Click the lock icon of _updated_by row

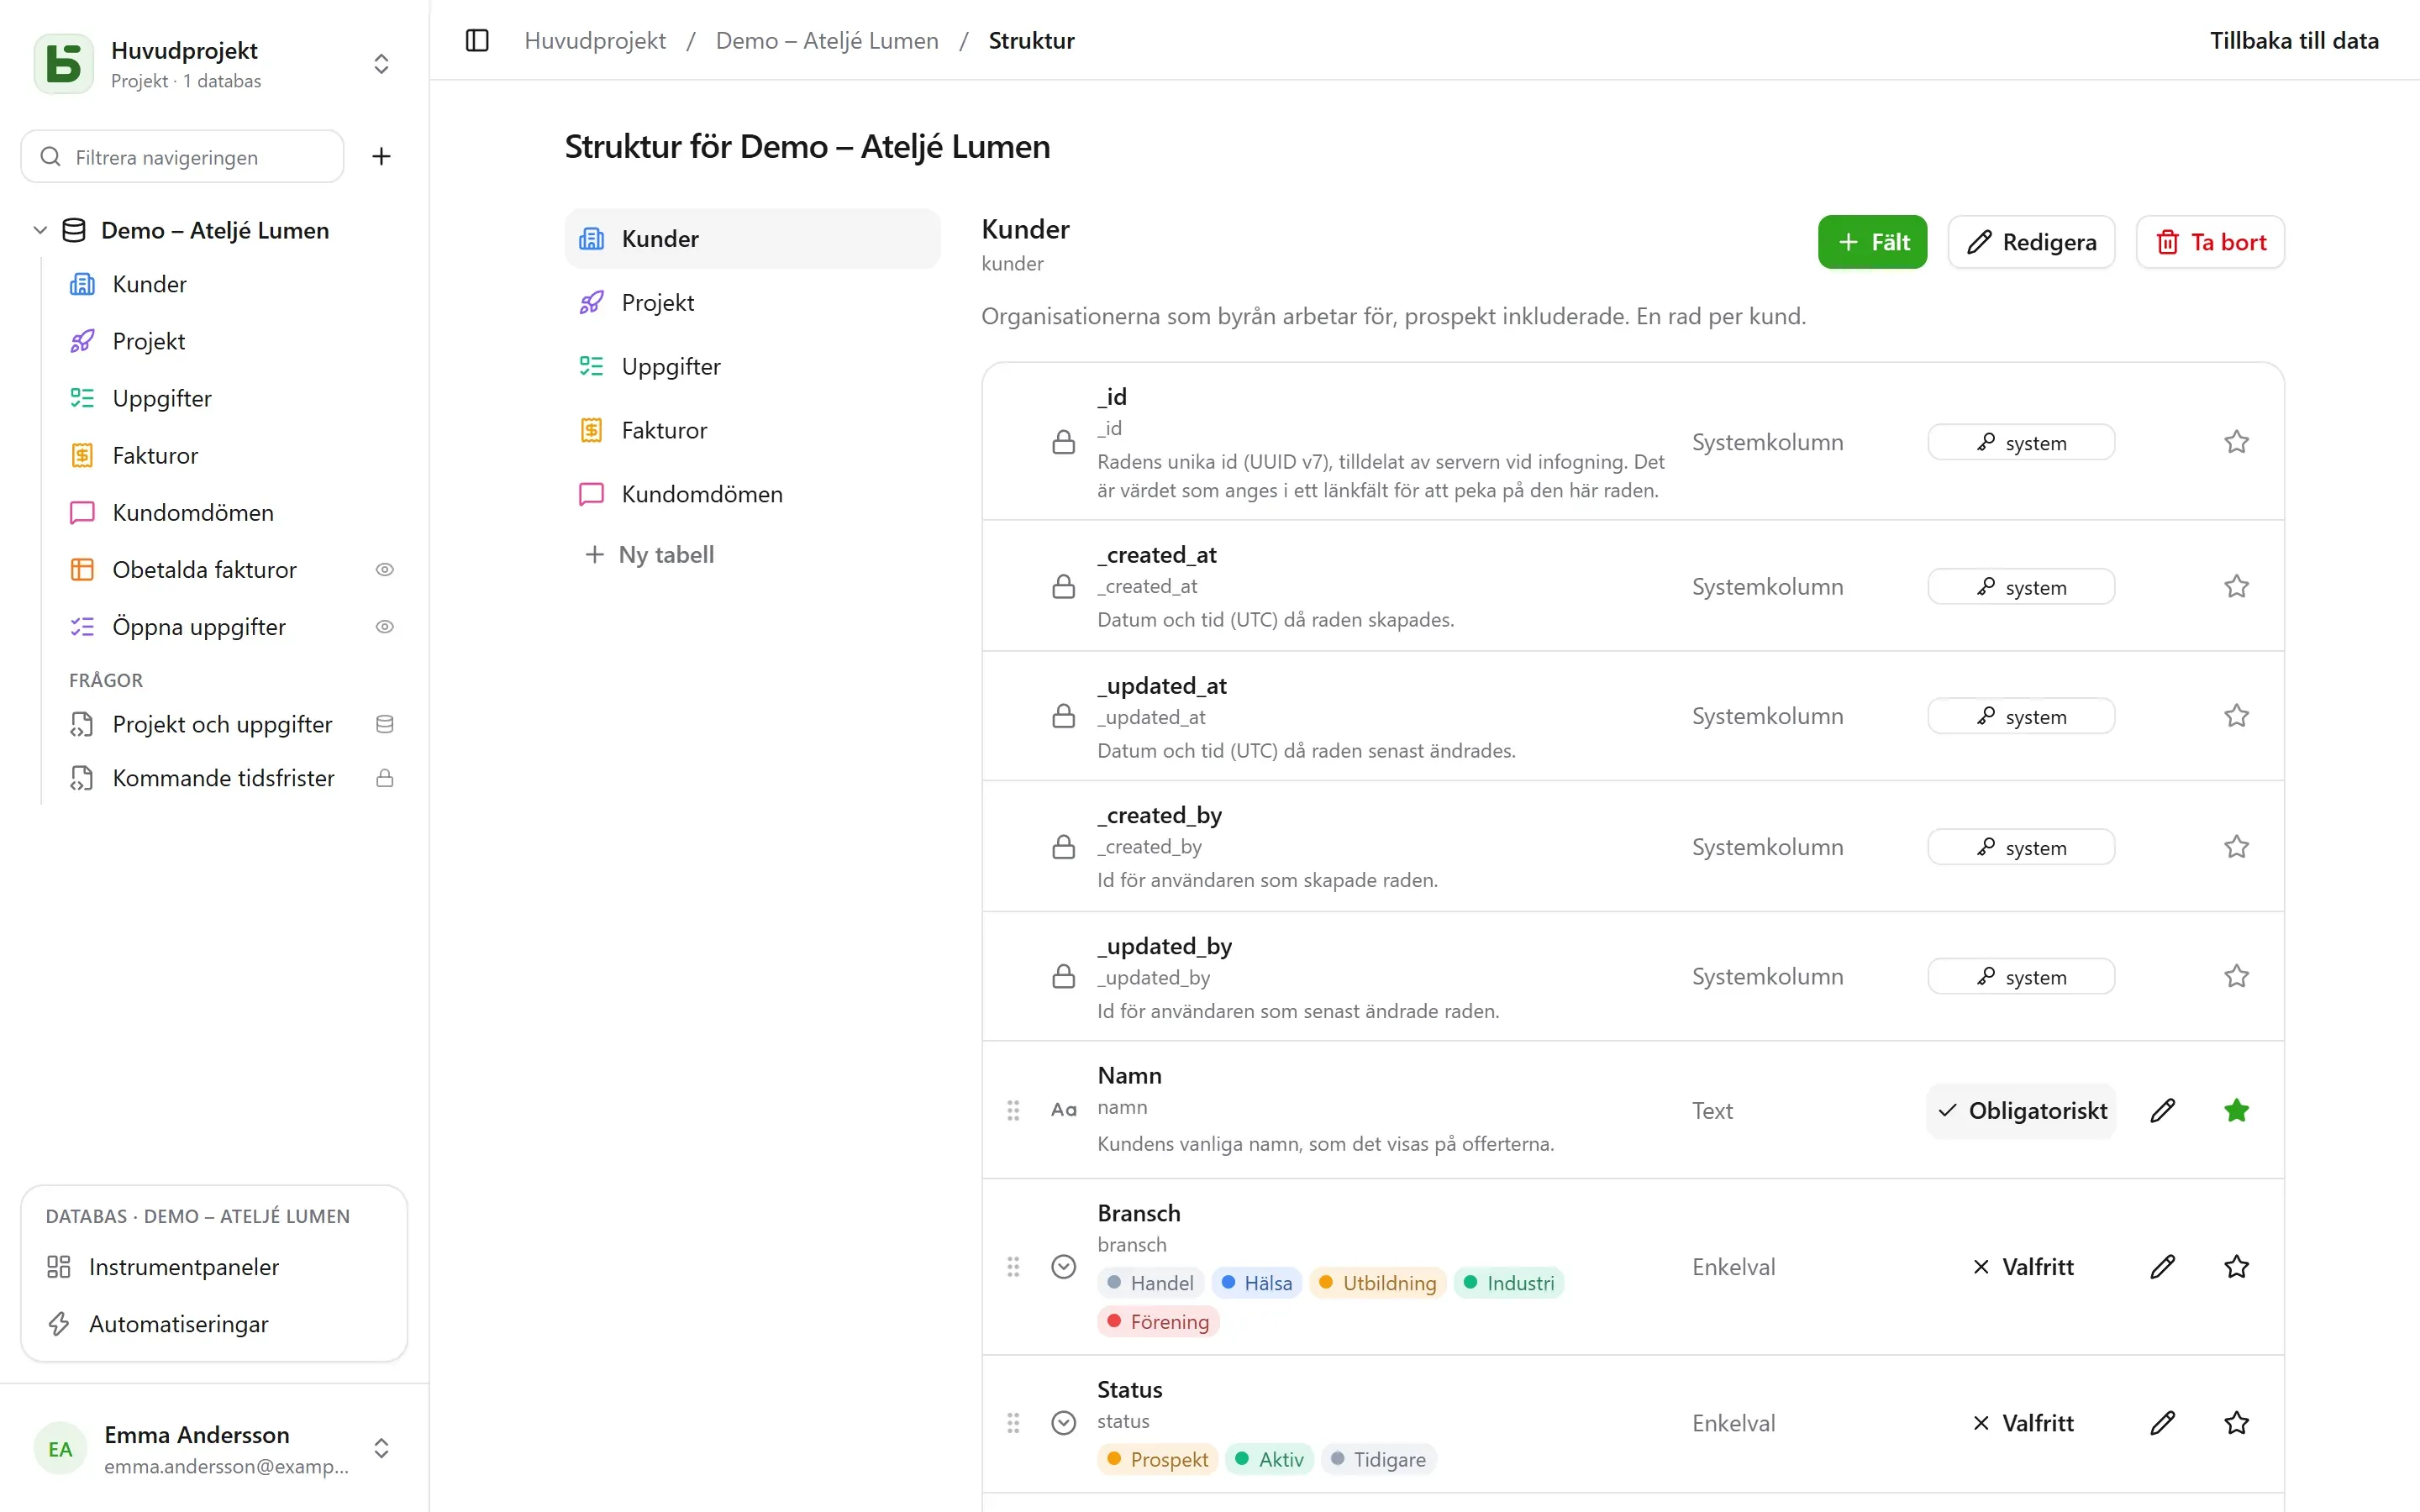1064,976
